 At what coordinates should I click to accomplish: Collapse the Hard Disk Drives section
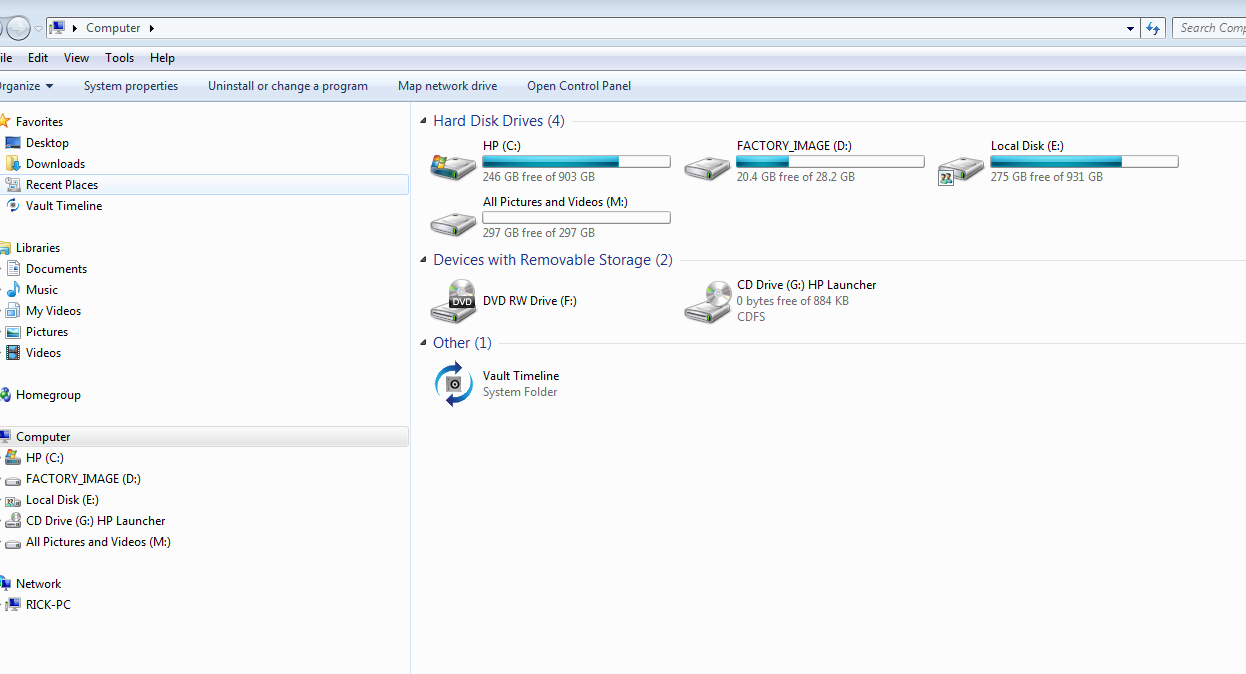423,120
